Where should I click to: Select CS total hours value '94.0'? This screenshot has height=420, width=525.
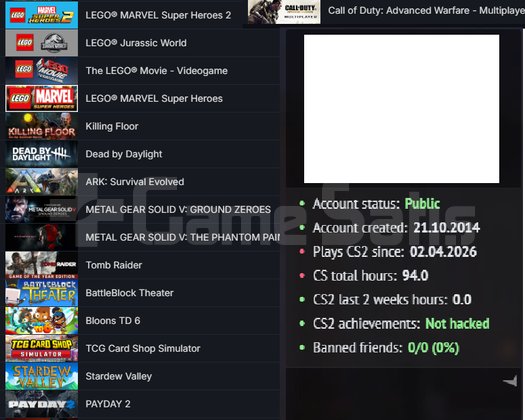pos(415,276)
